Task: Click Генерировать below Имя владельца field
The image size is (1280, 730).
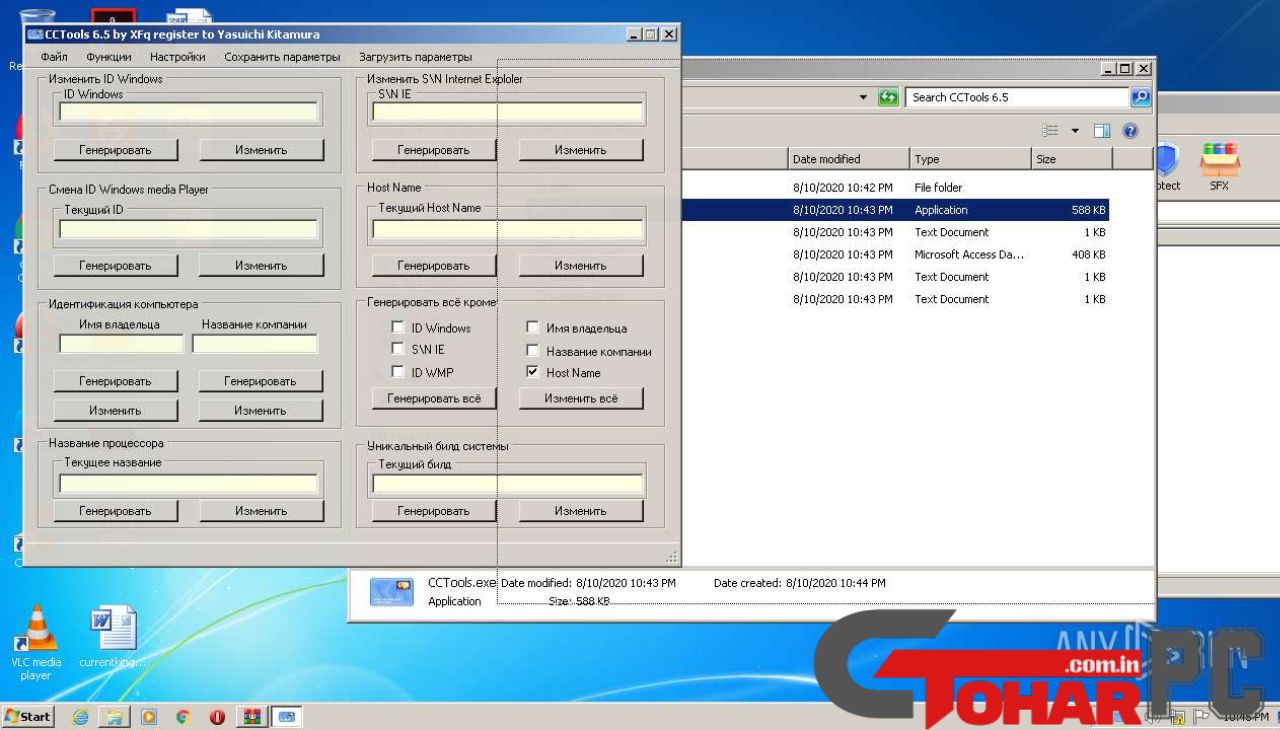Action: click(x=115, y=381)
